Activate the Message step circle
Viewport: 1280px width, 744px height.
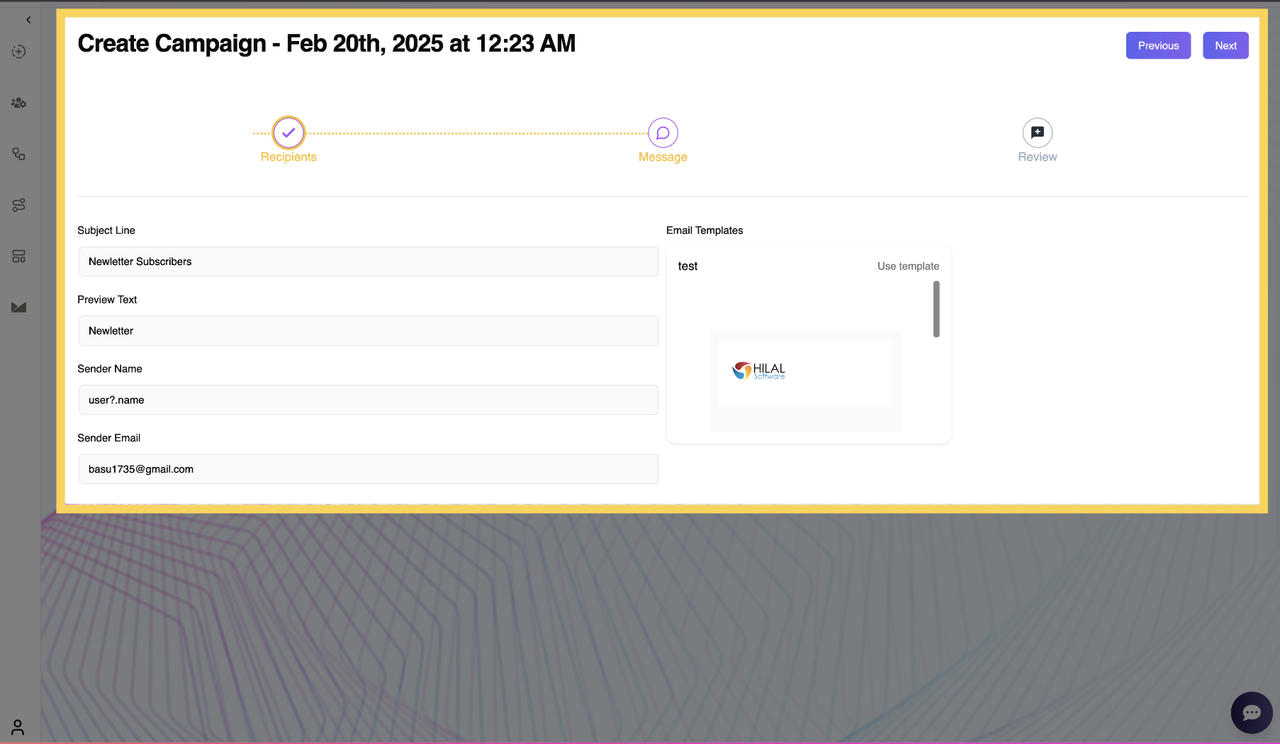tap(663, 132)
